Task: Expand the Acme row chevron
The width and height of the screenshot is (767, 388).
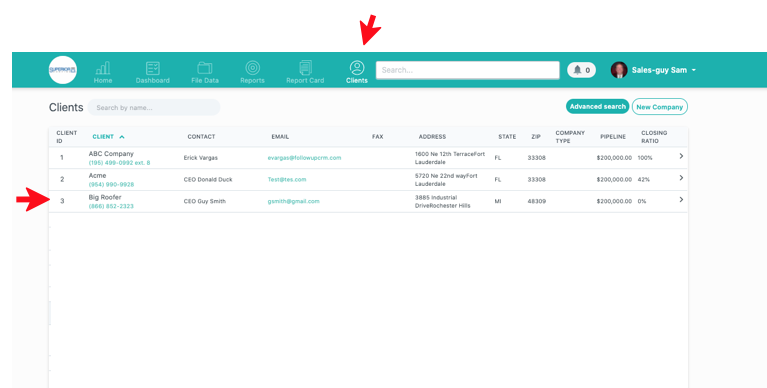Action: point(681,178)
